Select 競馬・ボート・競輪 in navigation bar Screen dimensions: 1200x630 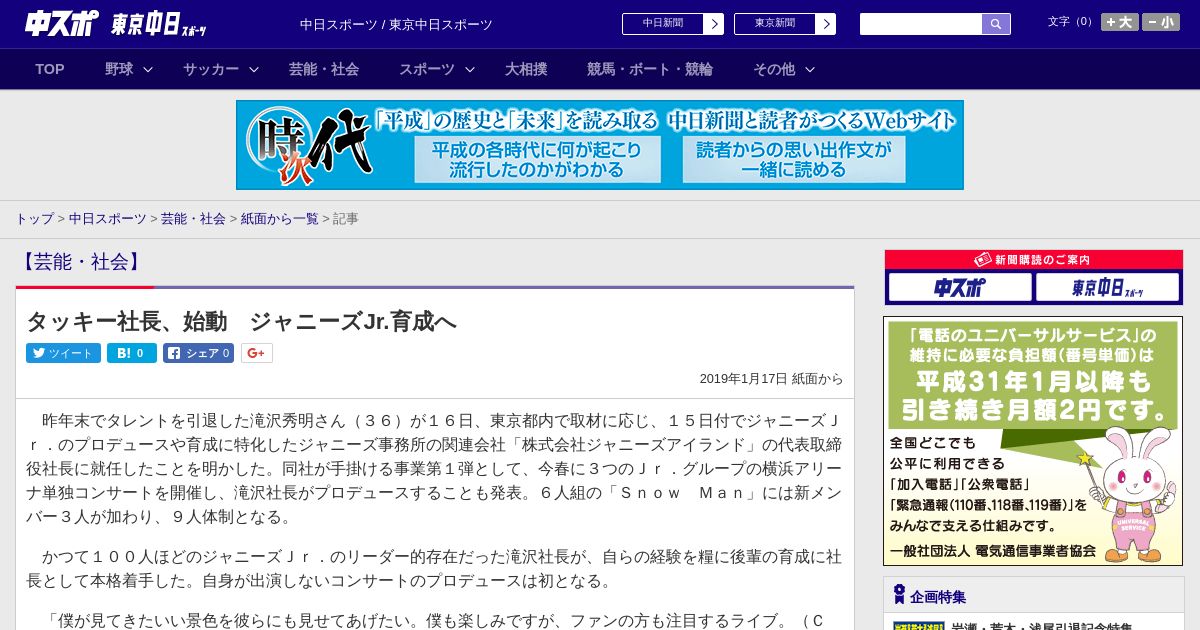650,69
